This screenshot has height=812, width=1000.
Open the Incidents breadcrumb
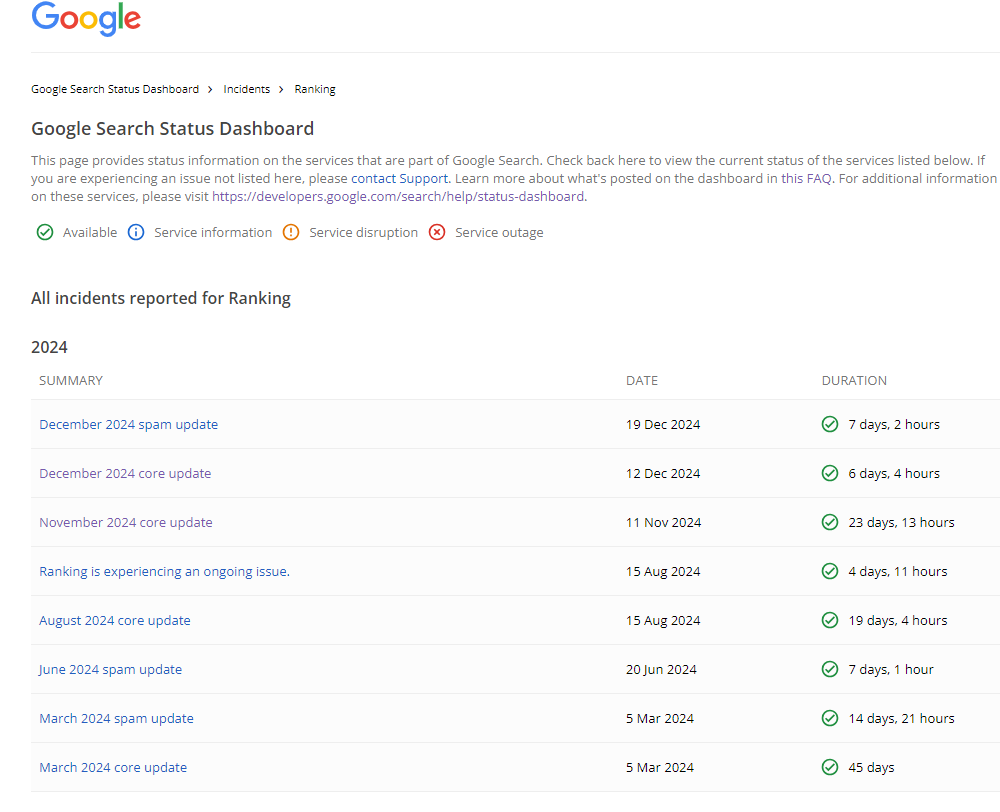(247, 89)
